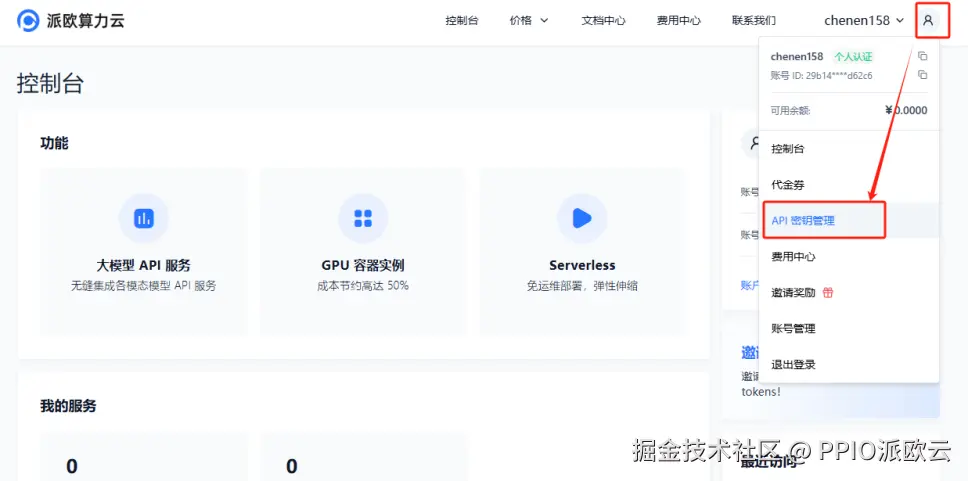Click 成本节约高达 50% description

(x=363, y=286)
